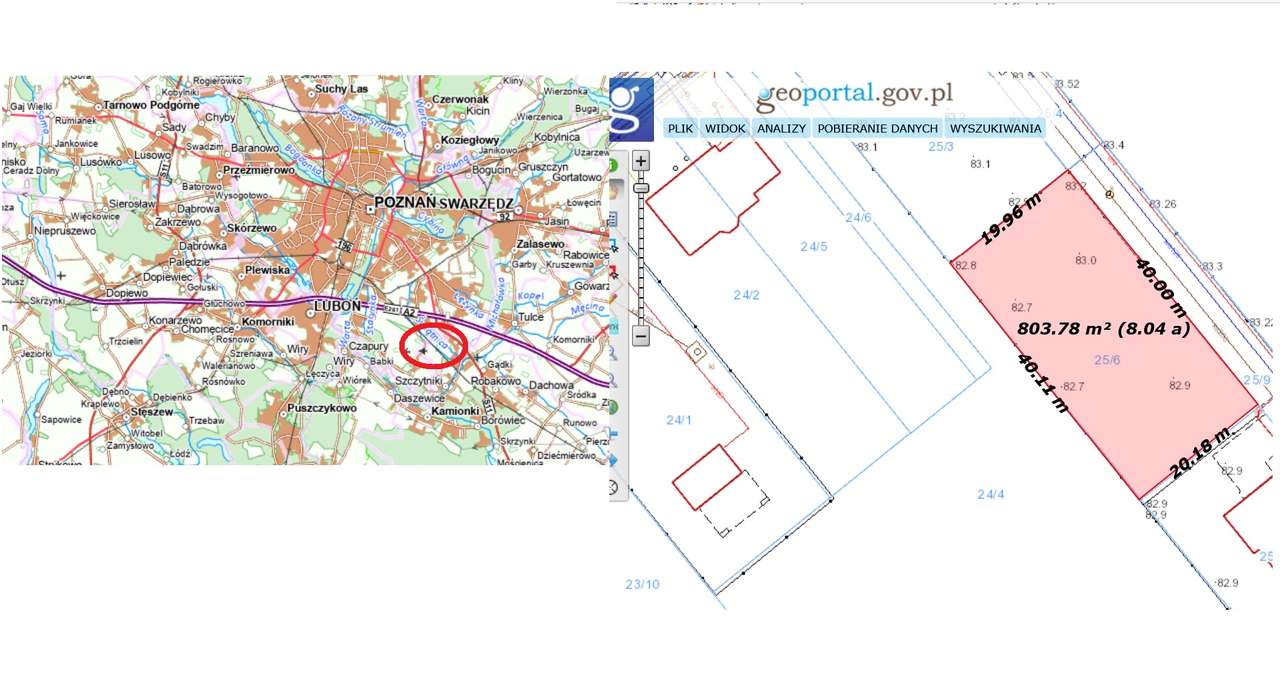This screenshot has width=1280, height=675.
Task: Click parcel label 25/9
Action: coord(1257,379)
